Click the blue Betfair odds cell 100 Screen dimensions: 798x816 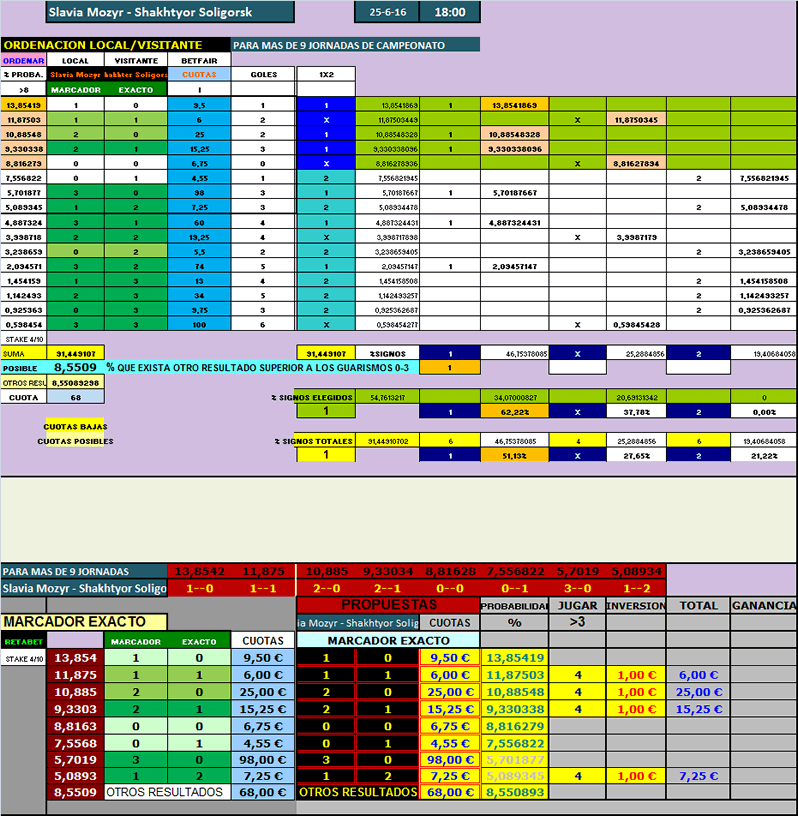click(x=199, y=325)
